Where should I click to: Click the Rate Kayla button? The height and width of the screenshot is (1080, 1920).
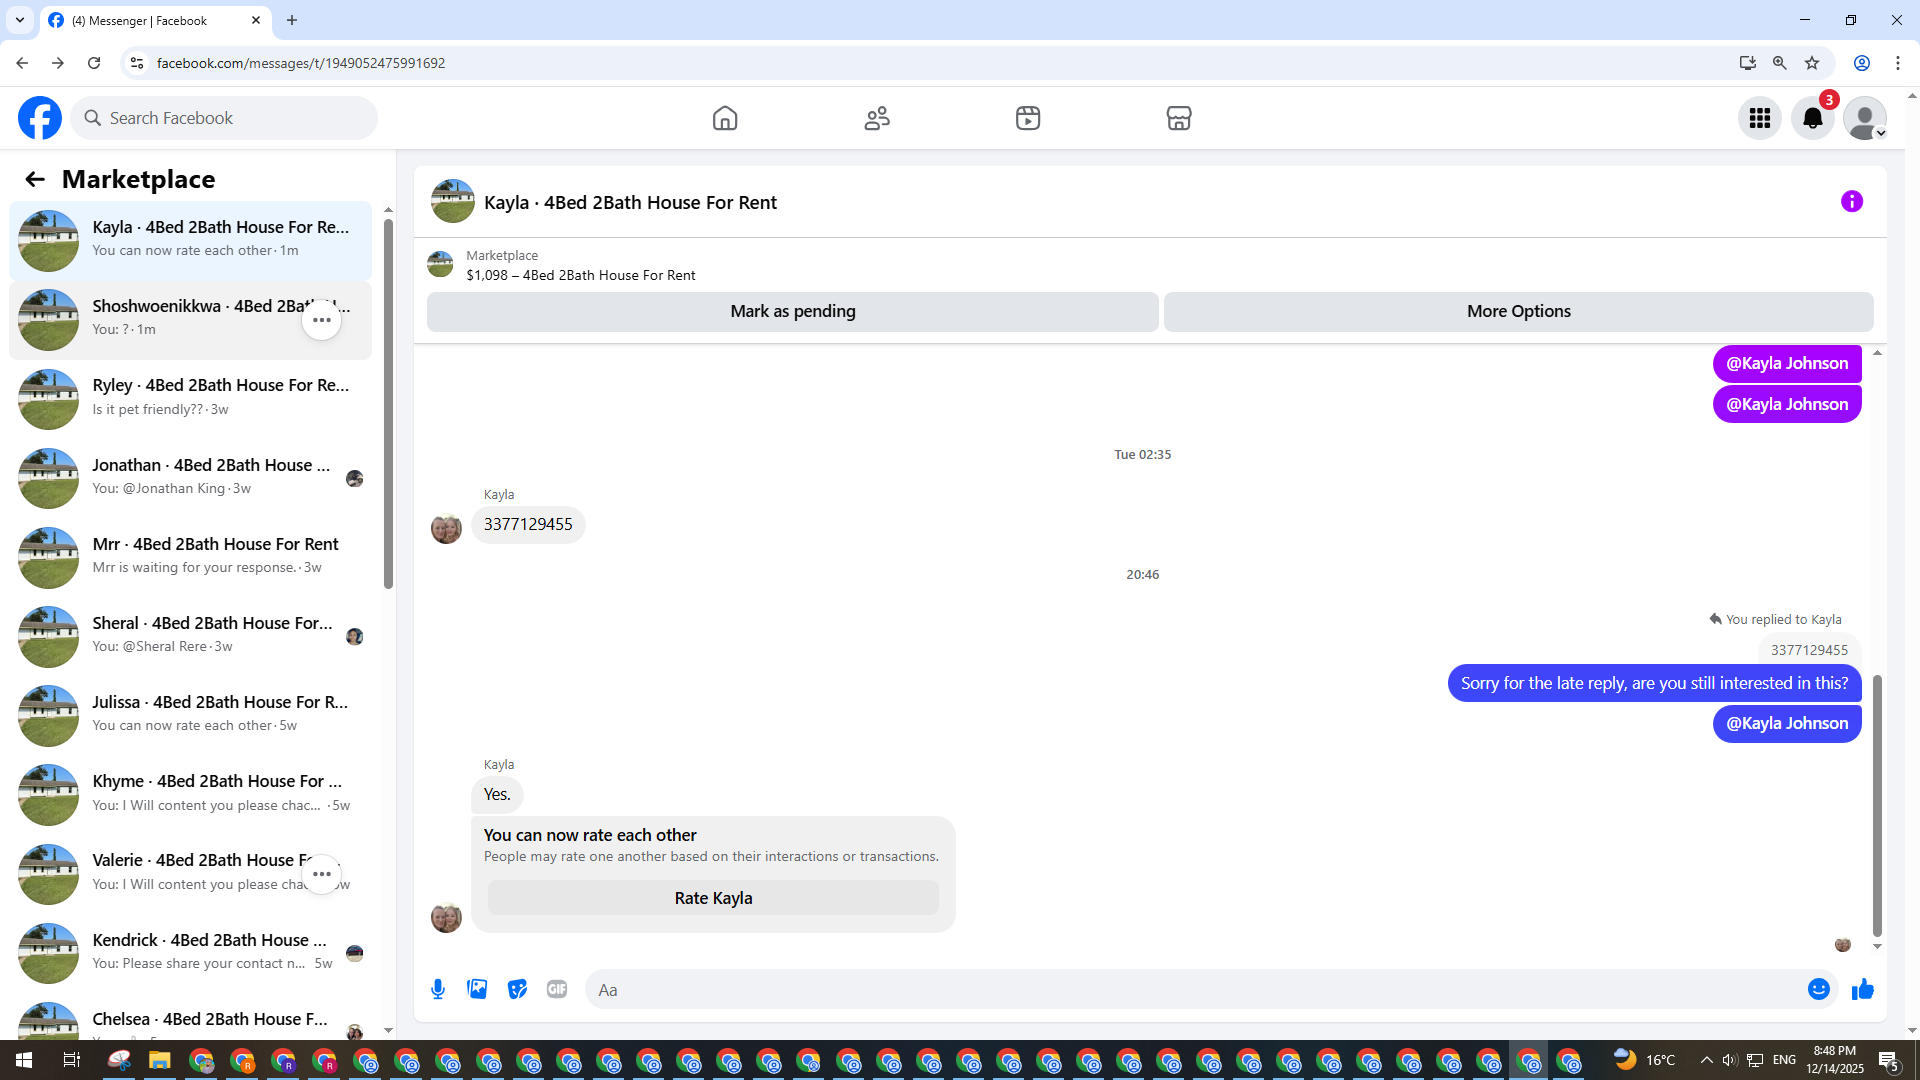pos(713,898)
